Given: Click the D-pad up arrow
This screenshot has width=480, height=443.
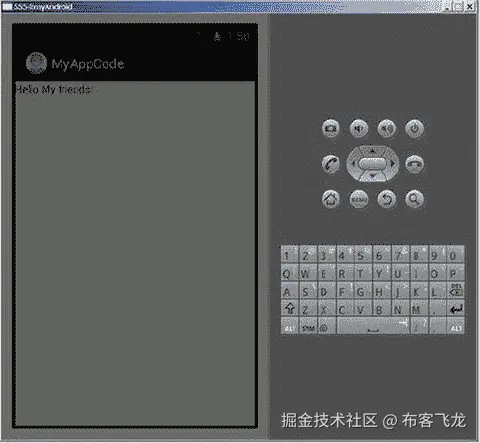Looking at the screenshot, I should [373, 151].
